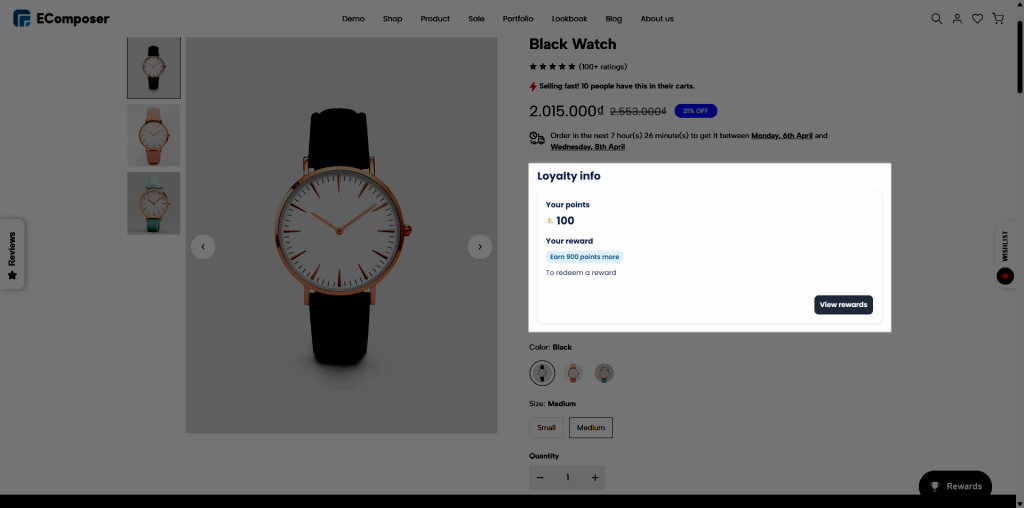
Task: Open the Shop menu
Action: pyautogui.click(x=392, y=18)
